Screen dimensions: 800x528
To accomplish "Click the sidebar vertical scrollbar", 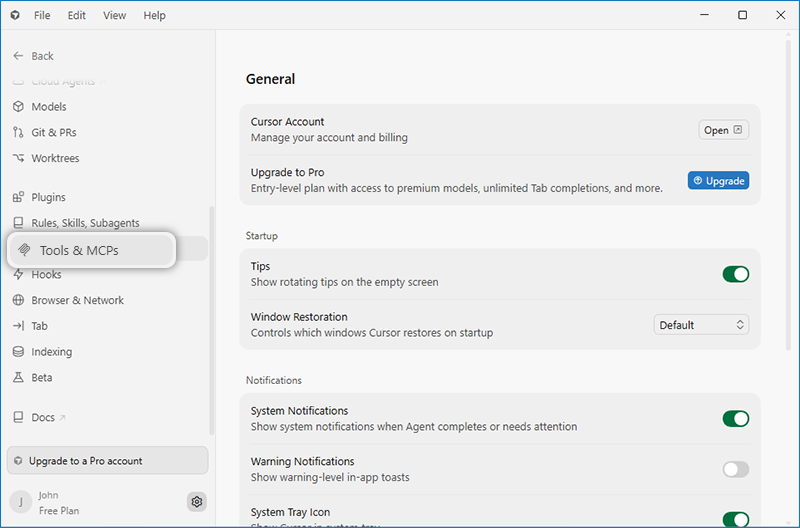I will coord(211,320).
